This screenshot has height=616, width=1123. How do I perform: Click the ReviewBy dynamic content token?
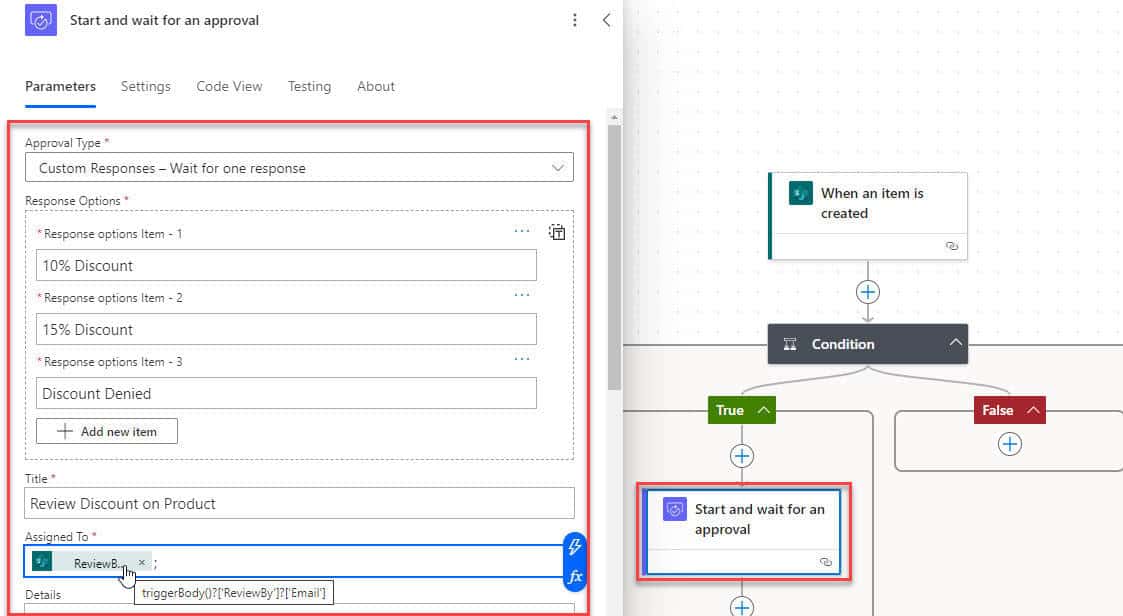click(91, 562)
